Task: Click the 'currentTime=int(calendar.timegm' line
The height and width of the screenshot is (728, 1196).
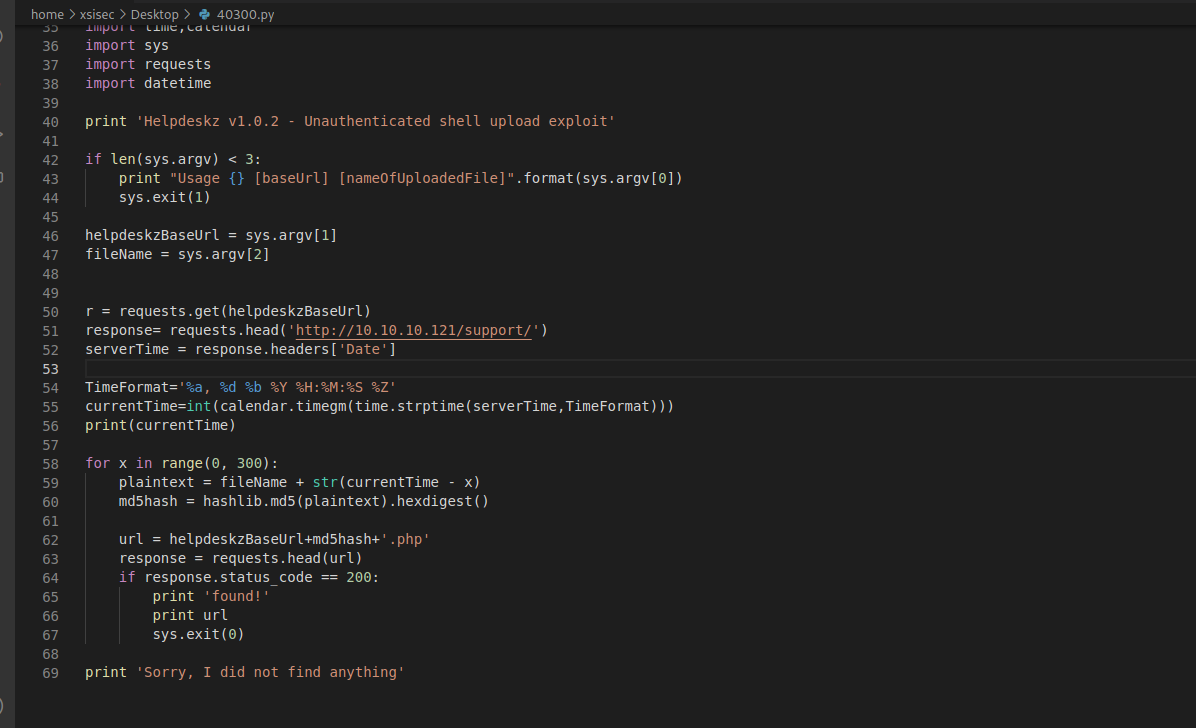Action: [380, 407]
